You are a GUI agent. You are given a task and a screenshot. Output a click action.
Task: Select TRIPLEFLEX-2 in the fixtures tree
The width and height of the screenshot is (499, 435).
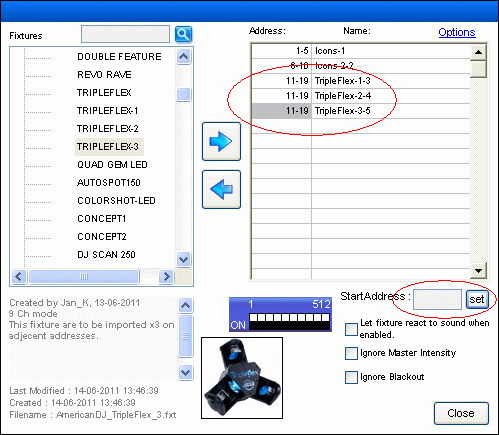[107, 129]
